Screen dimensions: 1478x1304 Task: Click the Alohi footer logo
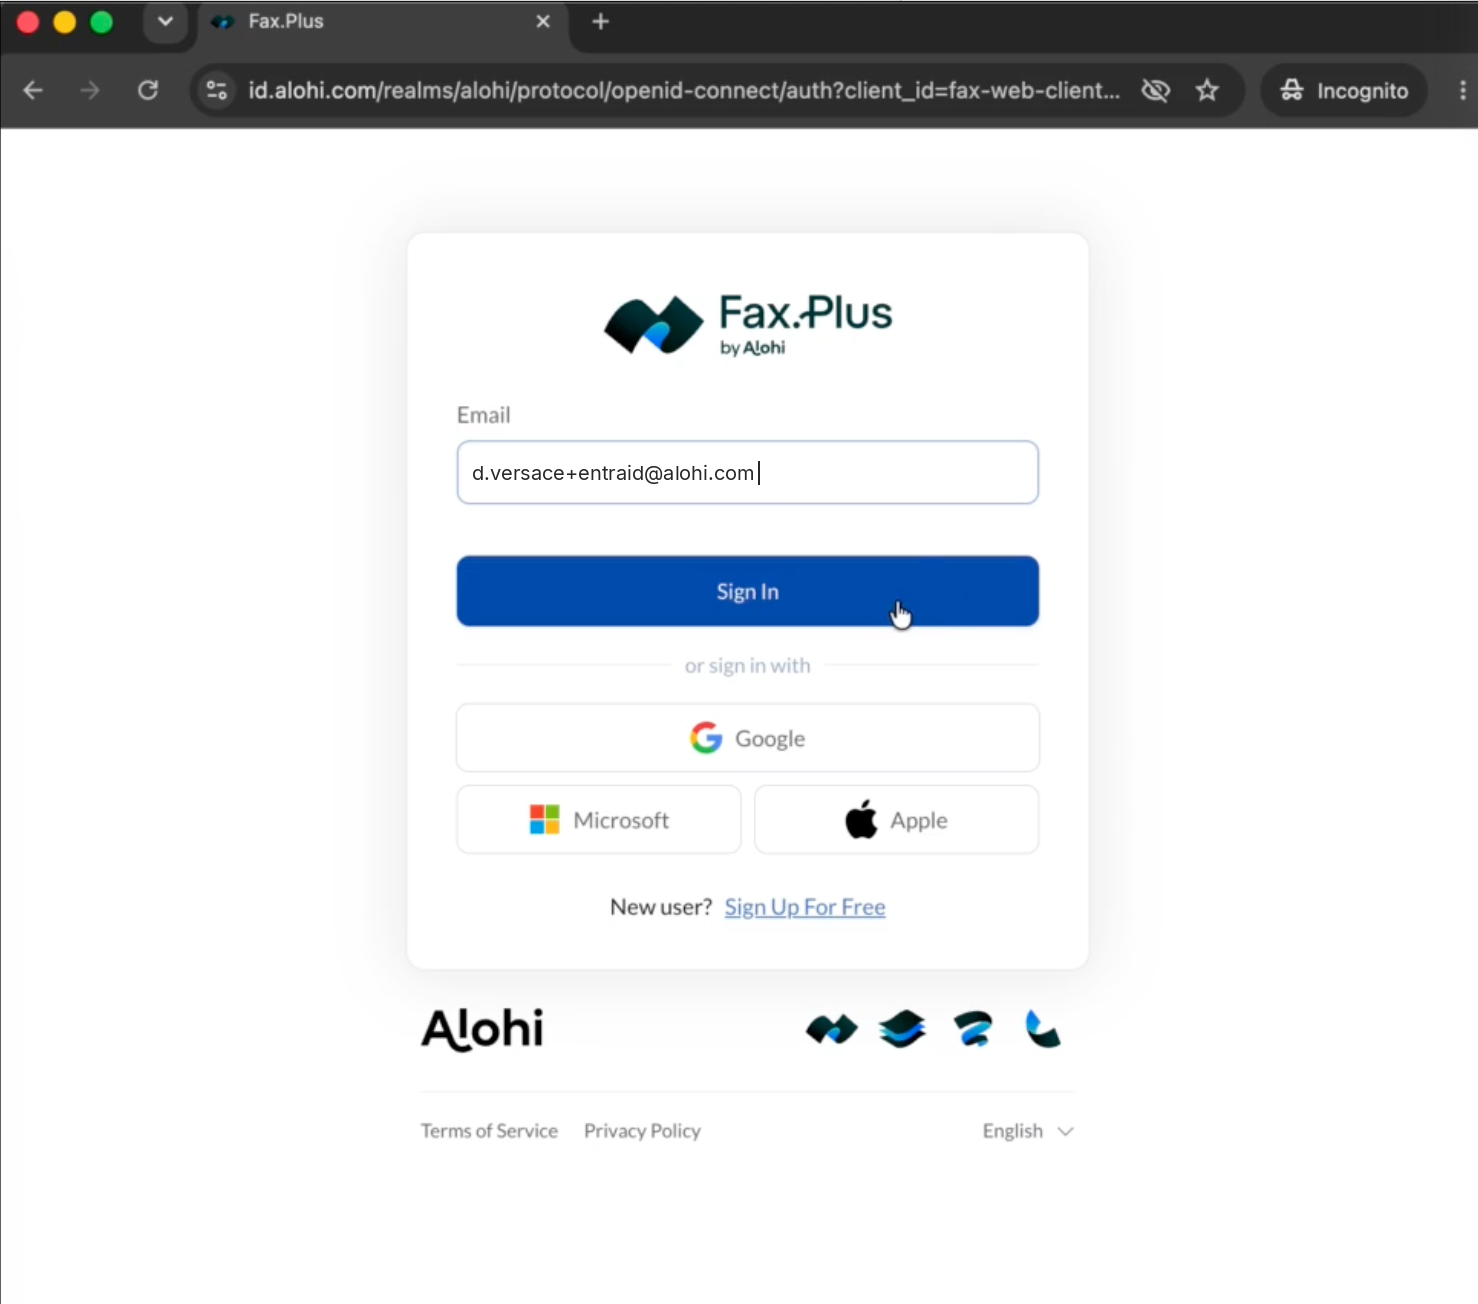(483, 1029)
